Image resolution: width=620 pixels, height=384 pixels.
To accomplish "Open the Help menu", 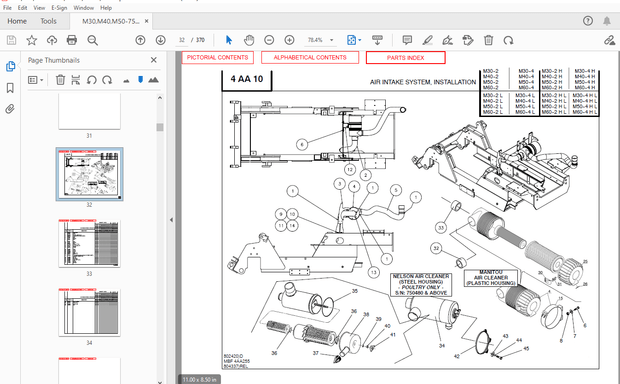I will click(x=106, y=8).
